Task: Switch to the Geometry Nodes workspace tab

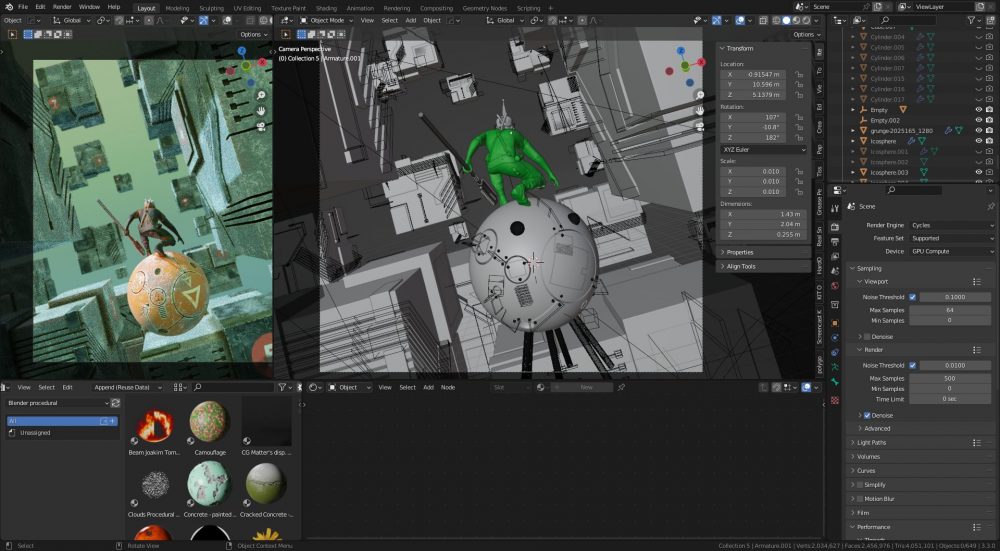Action: (485, 8)
